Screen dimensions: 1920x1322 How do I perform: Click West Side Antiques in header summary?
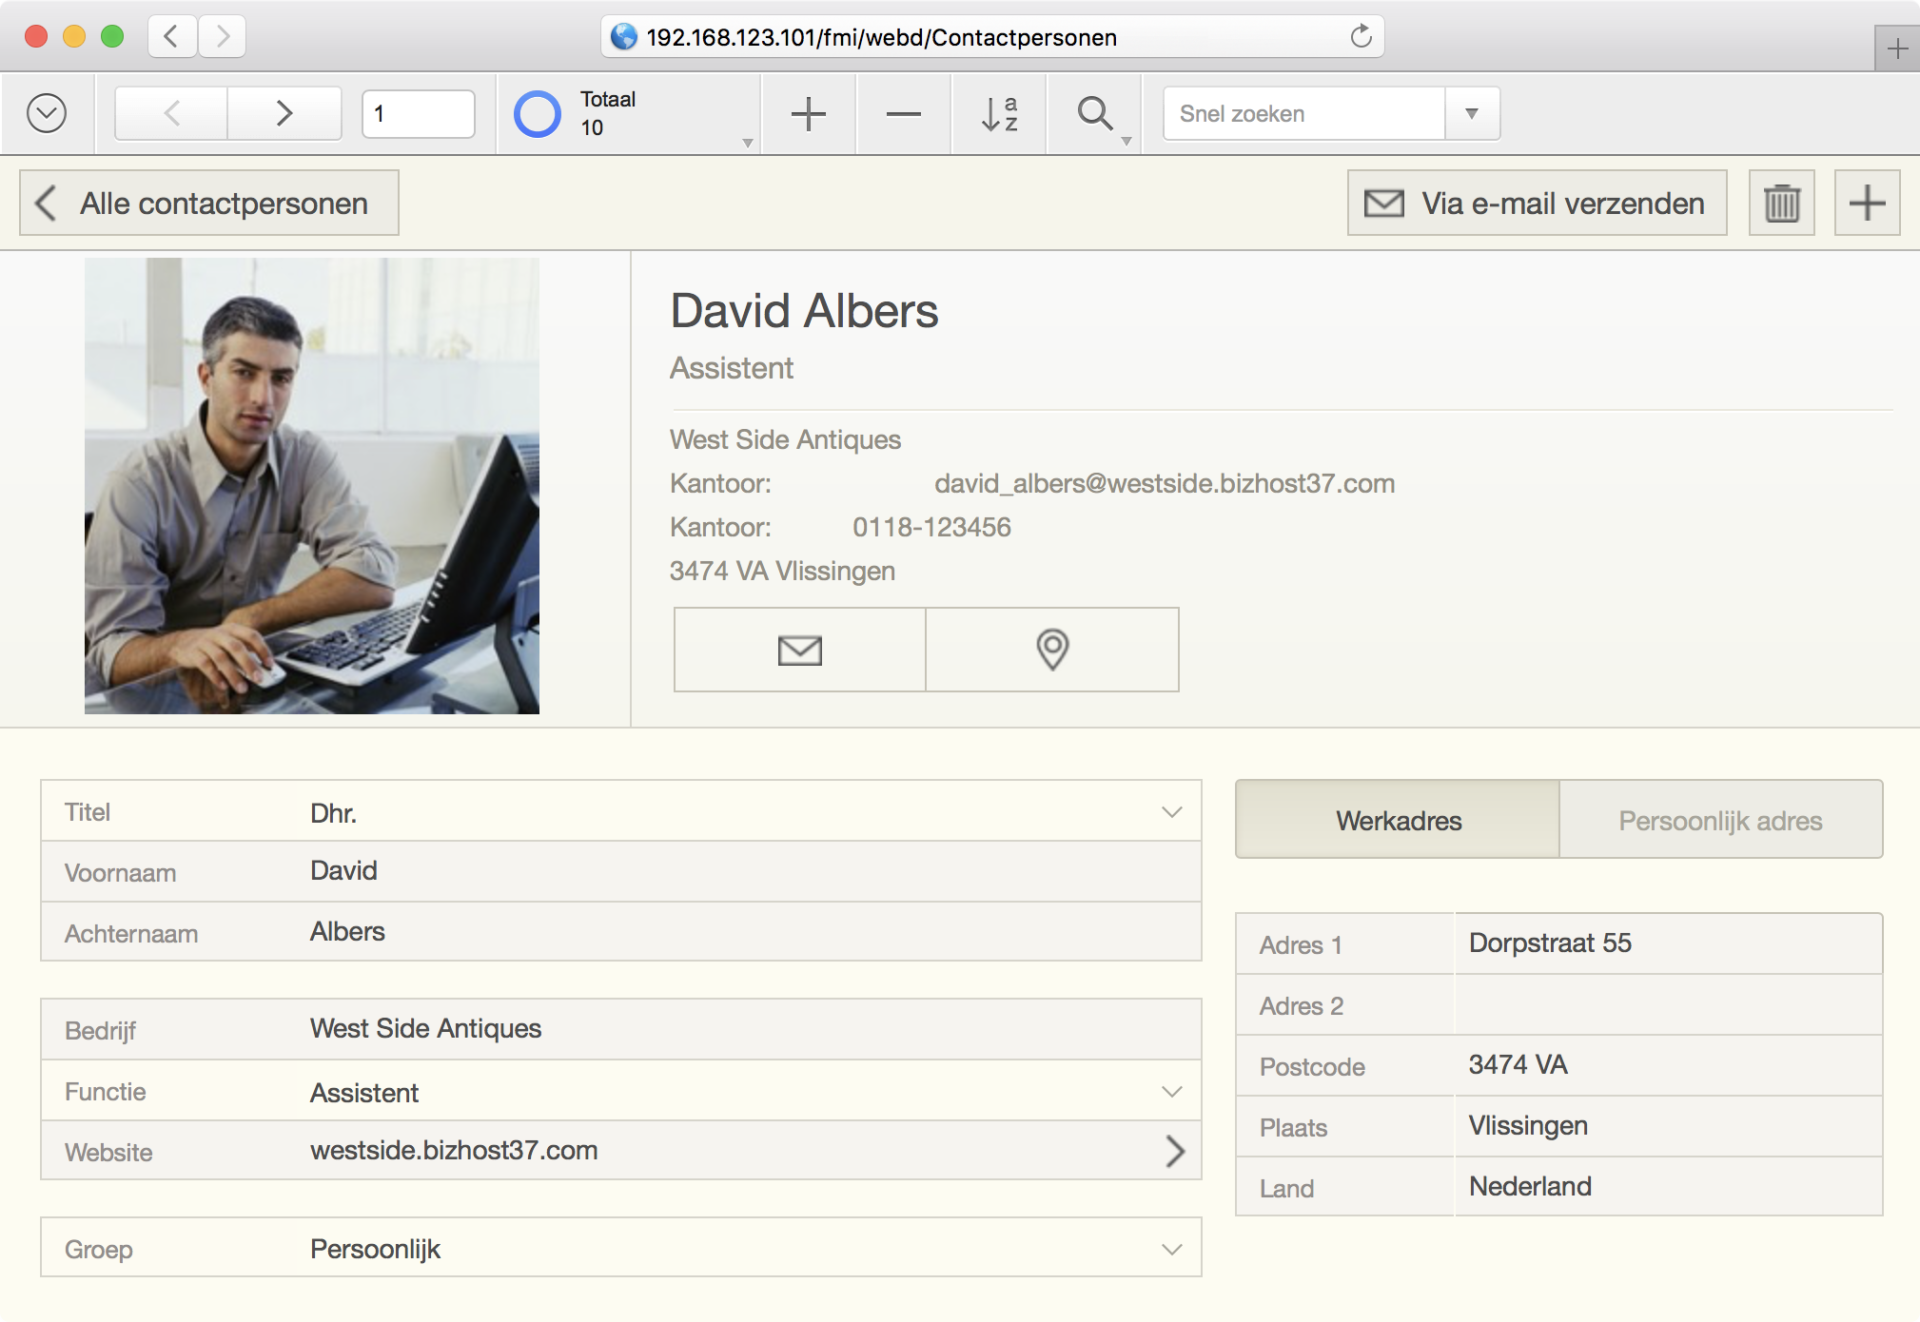tap(785, 440)
